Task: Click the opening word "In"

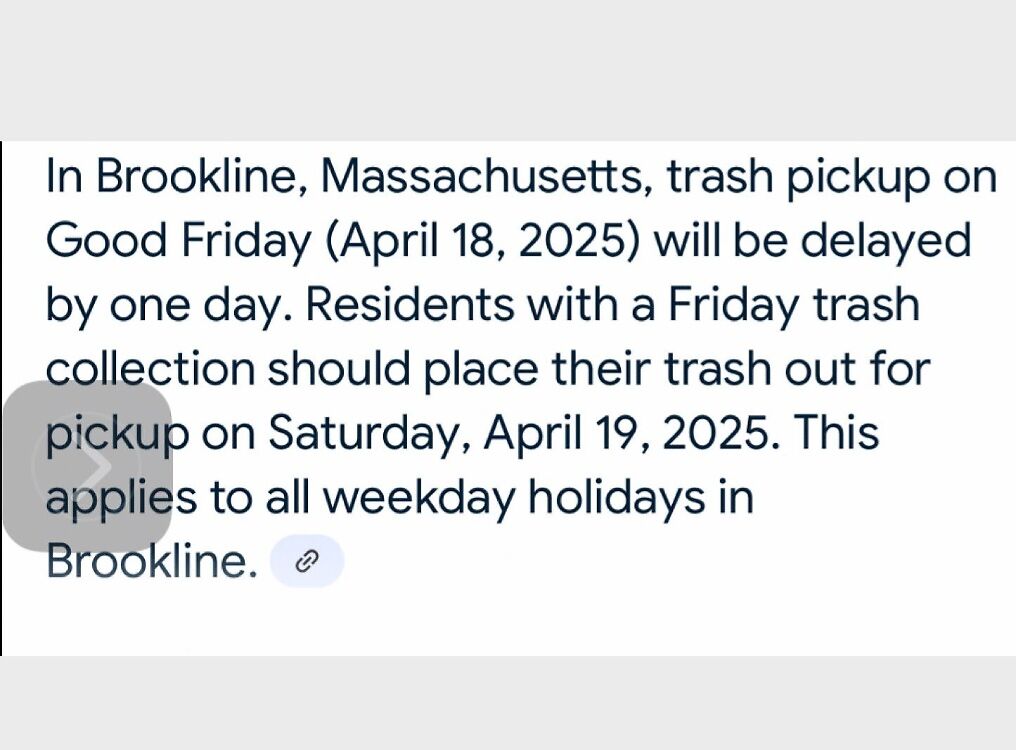Action: (x=65, y=176)
